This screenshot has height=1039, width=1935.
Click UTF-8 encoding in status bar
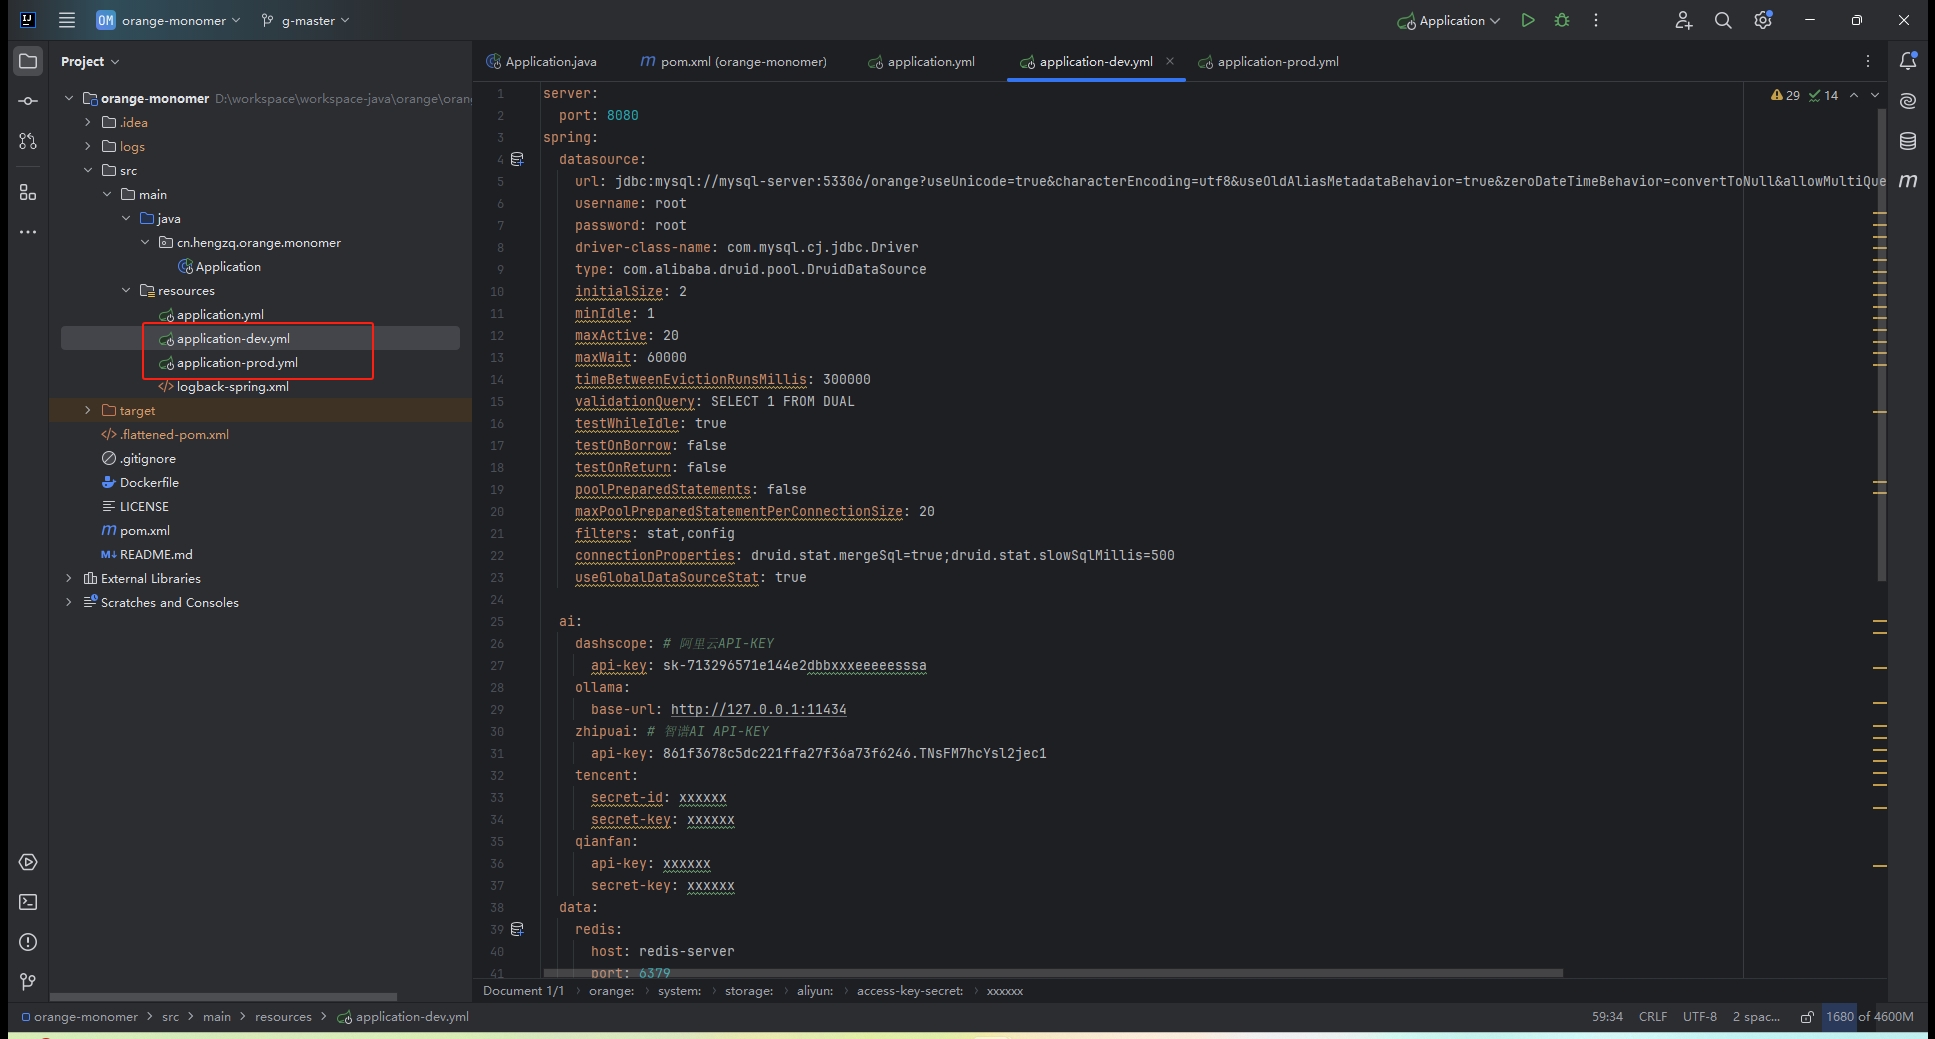pos(1700,1017)
